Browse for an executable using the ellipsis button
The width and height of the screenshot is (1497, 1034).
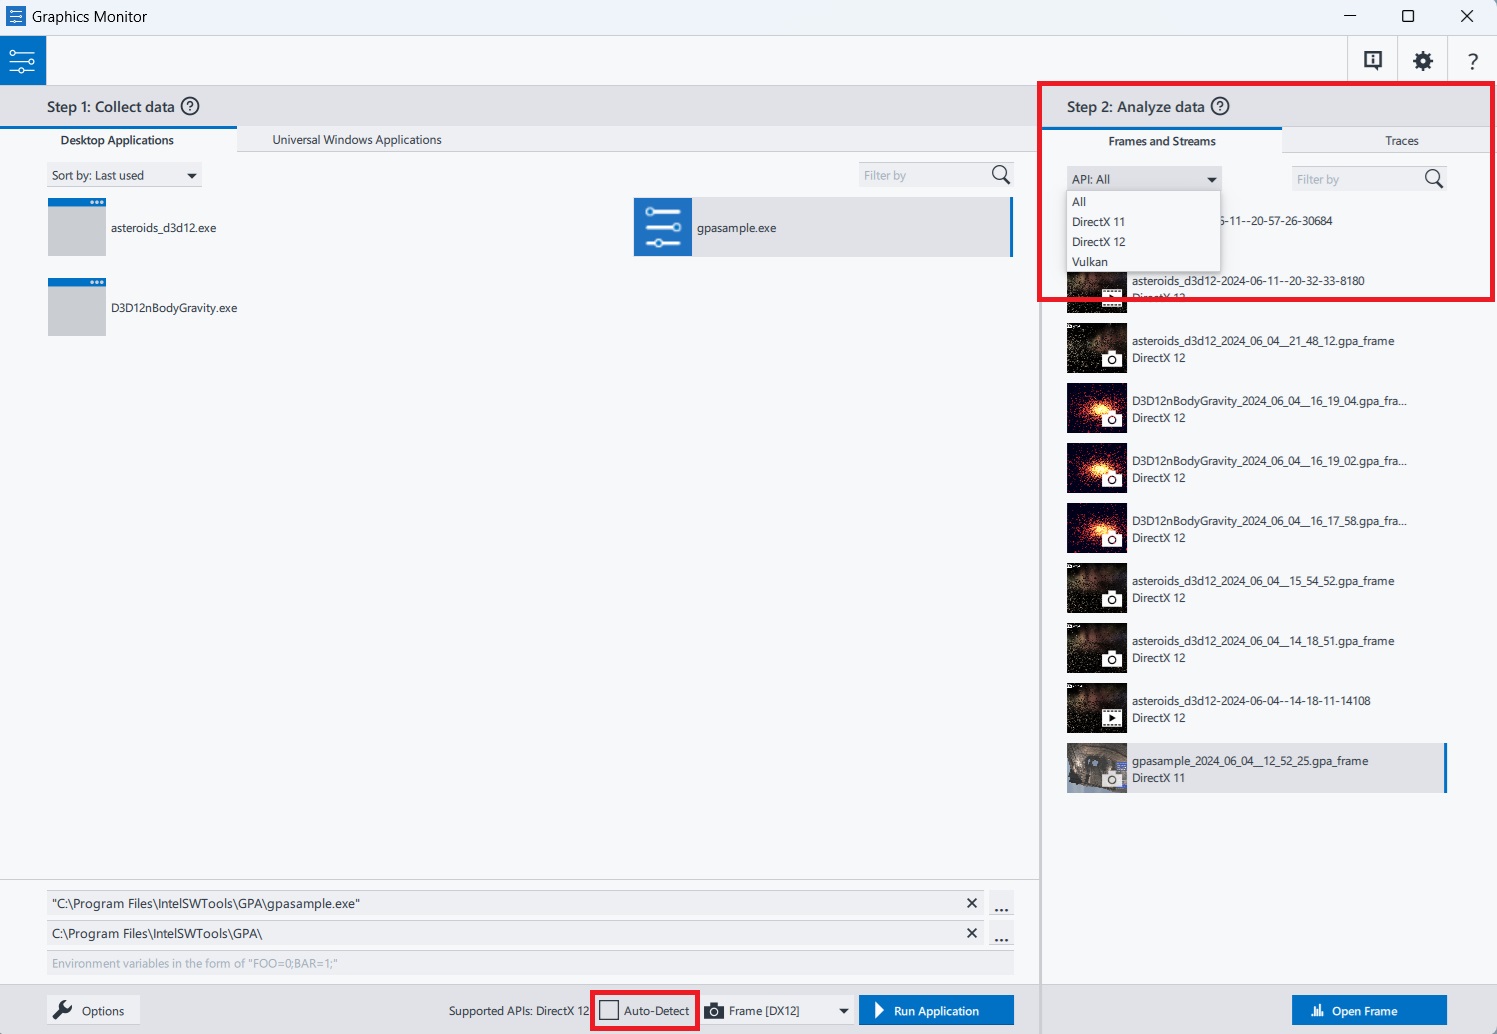[x=1001, y=904]
